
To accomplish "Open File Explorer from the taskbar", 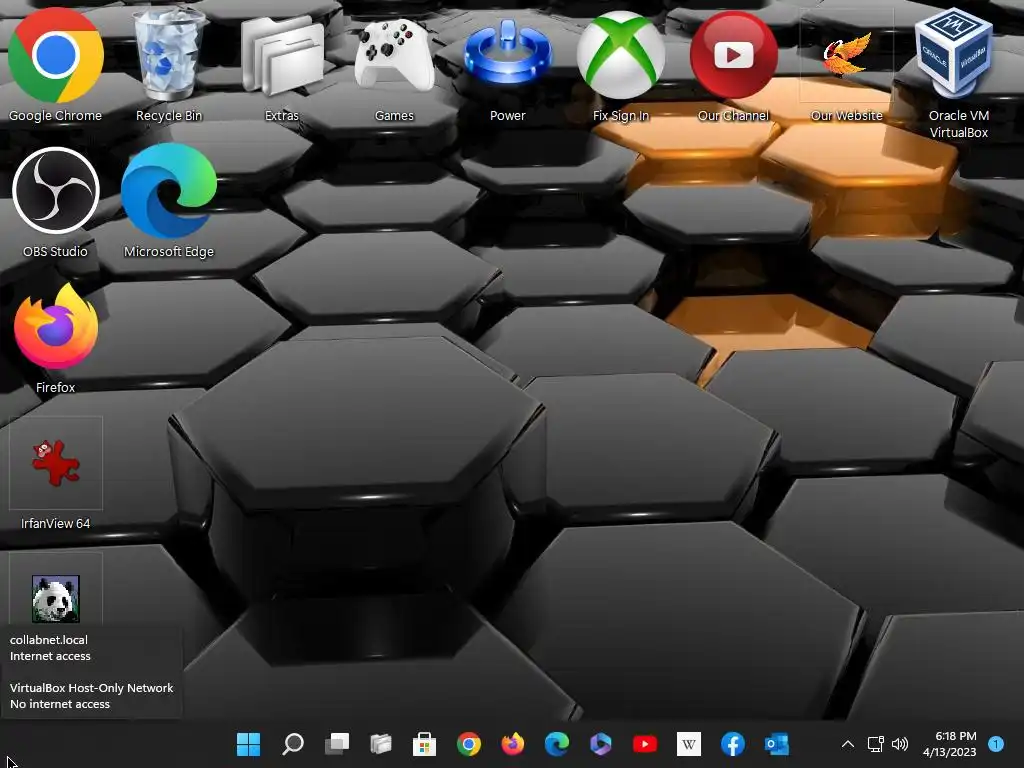I will click(x=381, y=744).
